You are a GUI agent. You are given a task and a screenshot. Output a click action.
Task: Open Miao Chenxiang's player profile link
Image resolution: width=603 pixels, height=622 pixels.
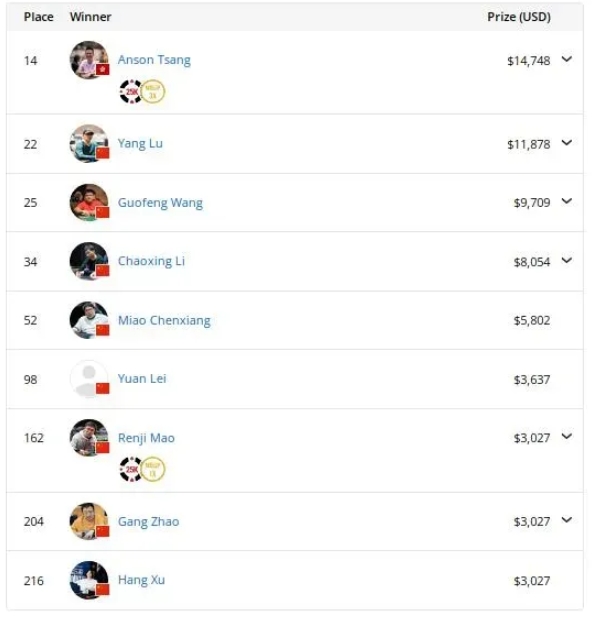164,321
